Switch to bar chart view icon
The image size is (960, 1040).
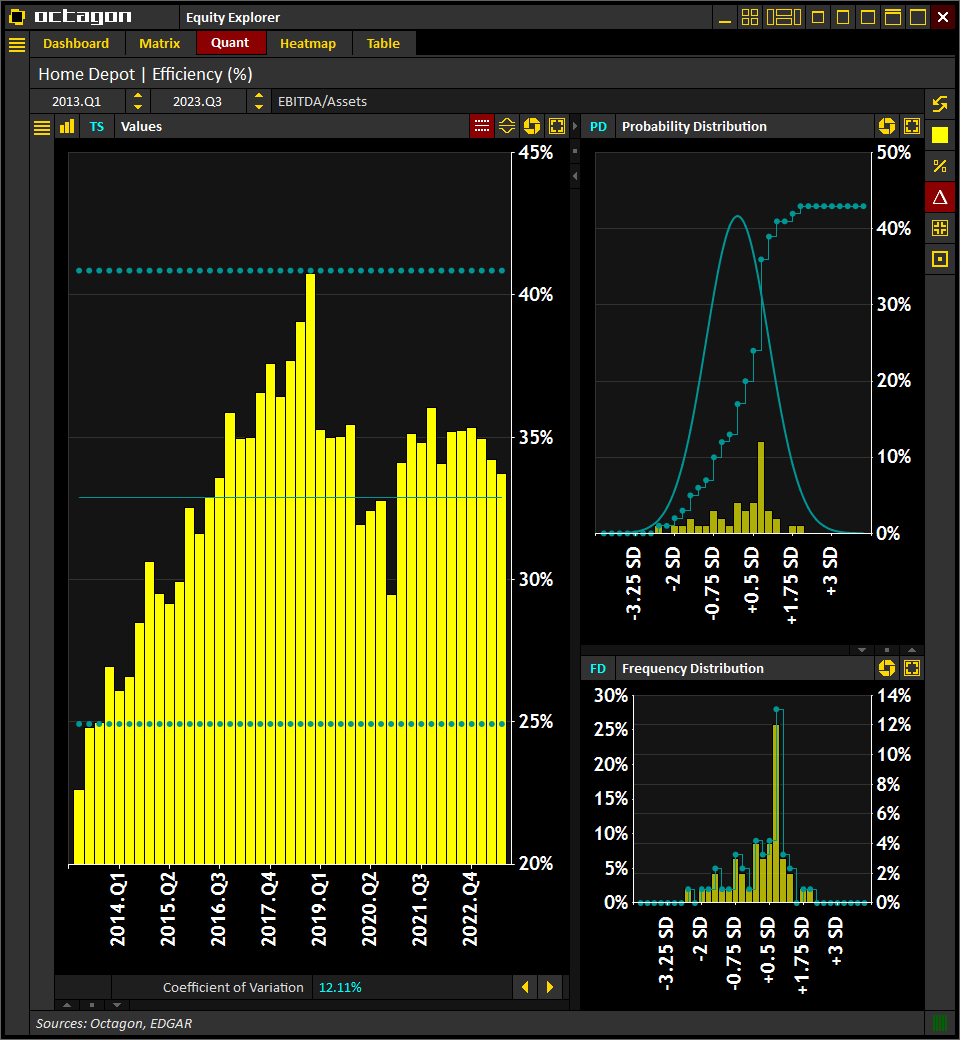[67, 127]
